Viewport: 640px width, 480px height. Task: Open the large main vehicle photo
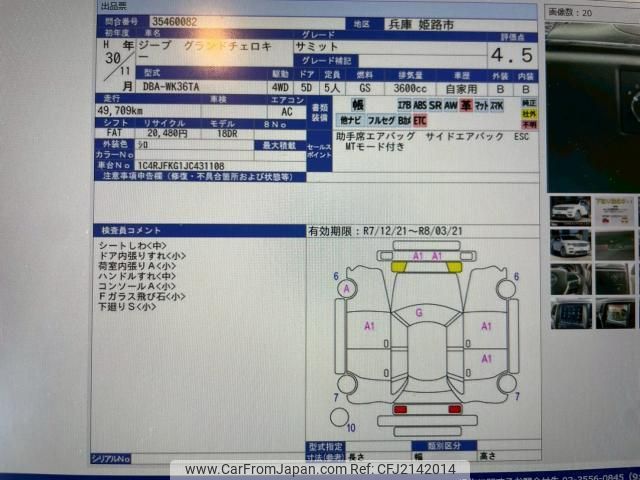[x=593, y=100]
